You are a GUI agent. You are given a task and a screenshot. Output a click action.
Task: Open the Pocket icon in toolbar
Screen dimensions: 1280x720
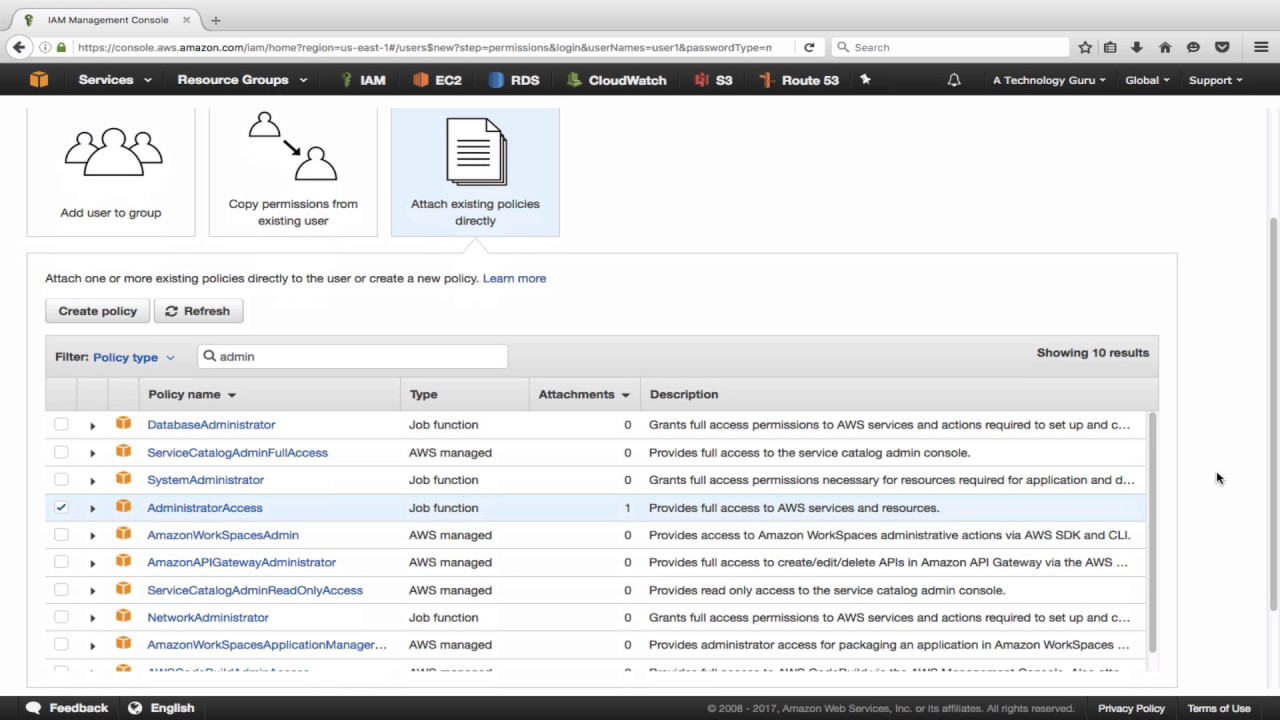point(1222,47)
